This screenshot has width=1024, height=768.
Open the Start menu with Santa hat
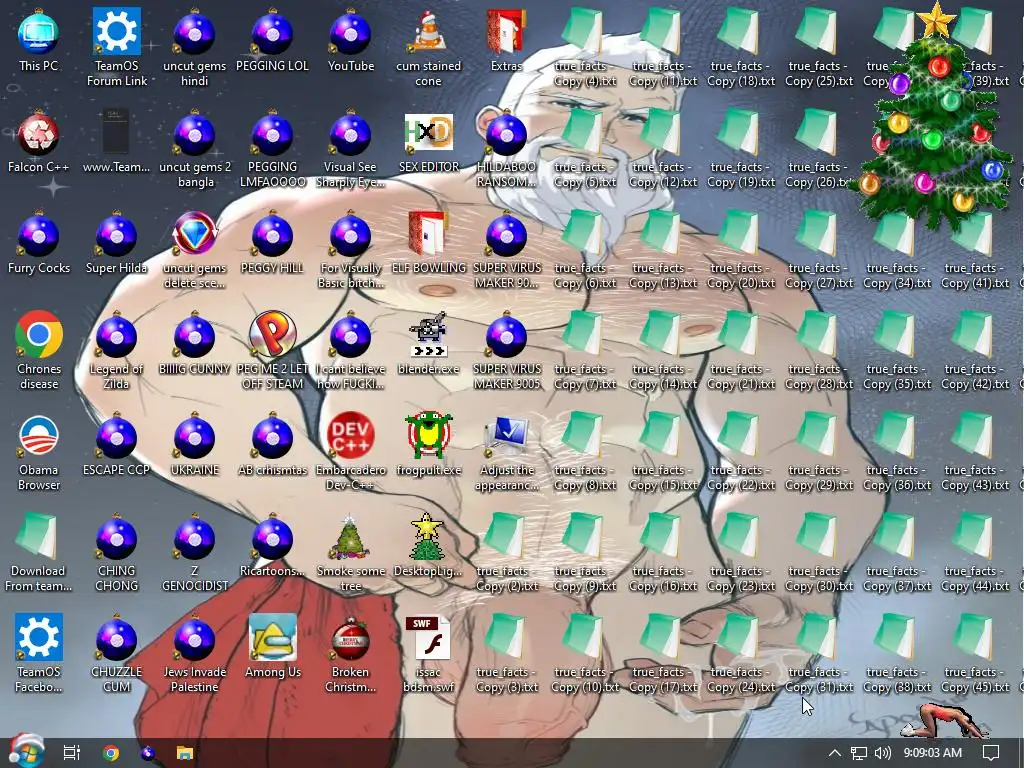[x=25, y=751]
